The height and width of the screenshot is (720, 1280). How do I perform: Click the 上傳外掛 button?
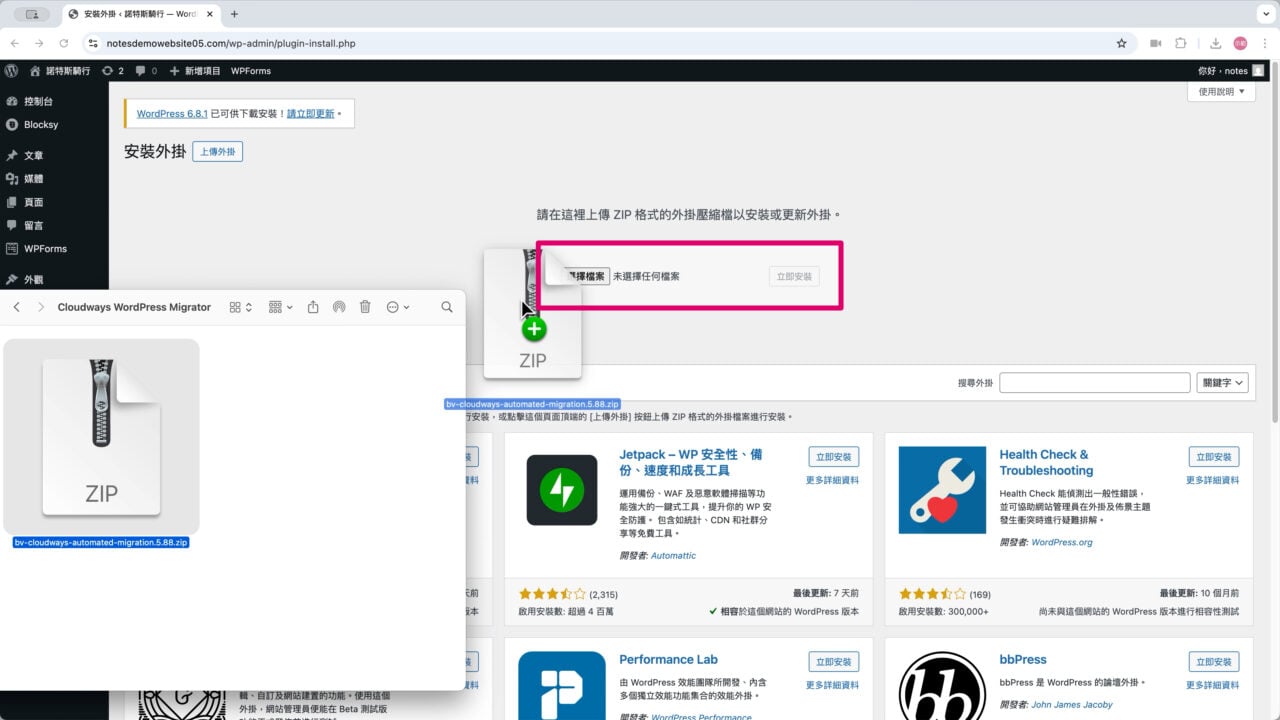218,152
